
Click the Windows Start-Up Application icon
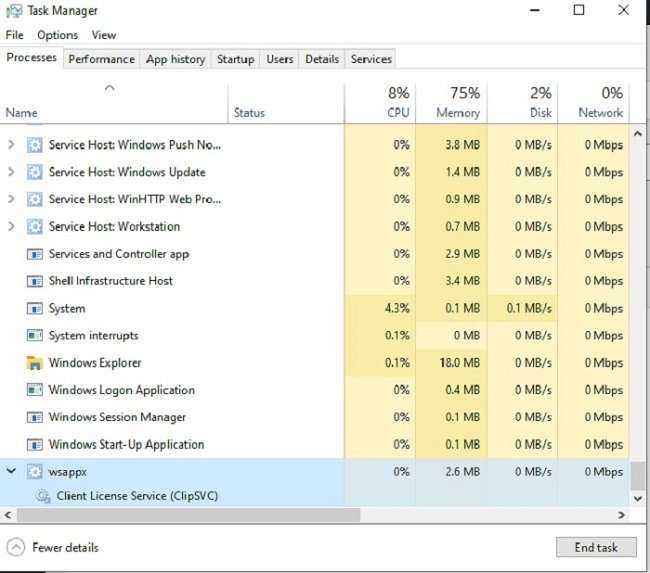(x=34, y=444)
